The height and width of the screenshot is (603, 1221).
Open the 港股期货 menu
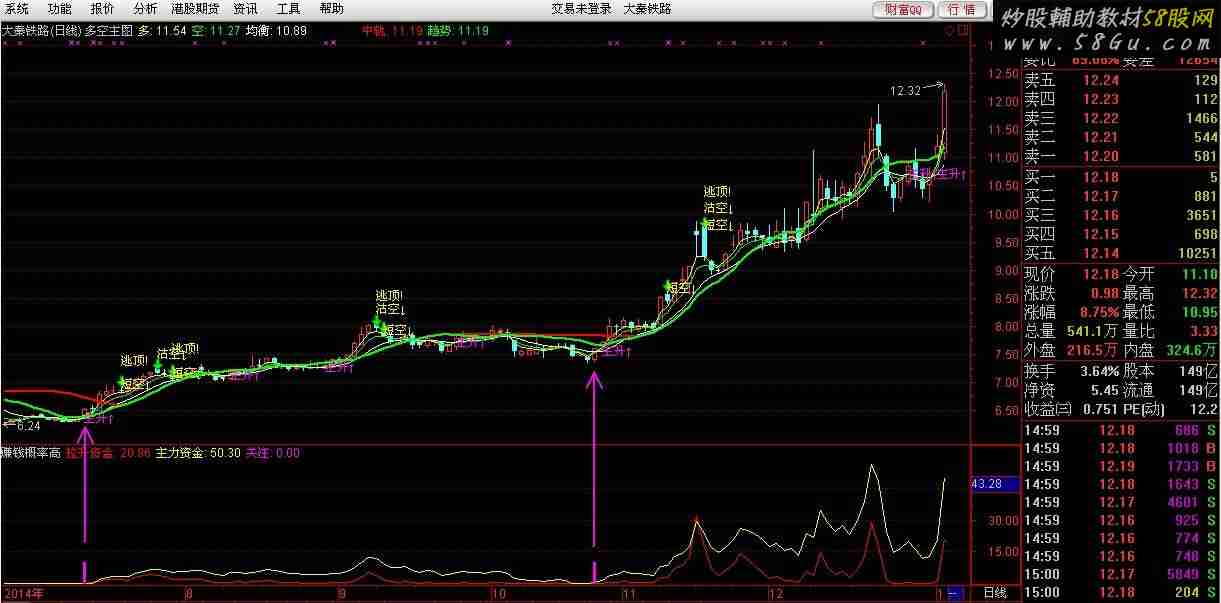point(195,9)
